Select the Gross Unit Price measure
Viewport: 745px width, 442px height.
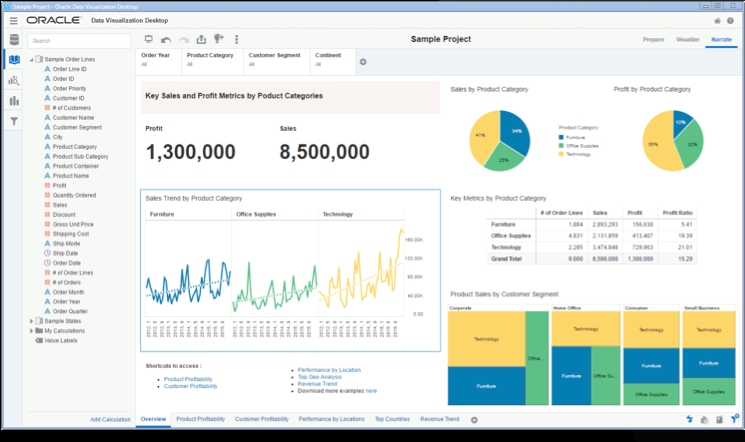(x=73, y=224)
